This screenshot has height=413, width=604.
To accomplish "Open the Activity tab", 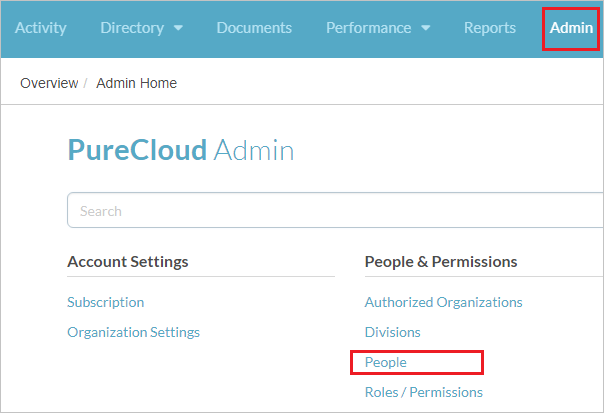I will [x=41, y=28].
